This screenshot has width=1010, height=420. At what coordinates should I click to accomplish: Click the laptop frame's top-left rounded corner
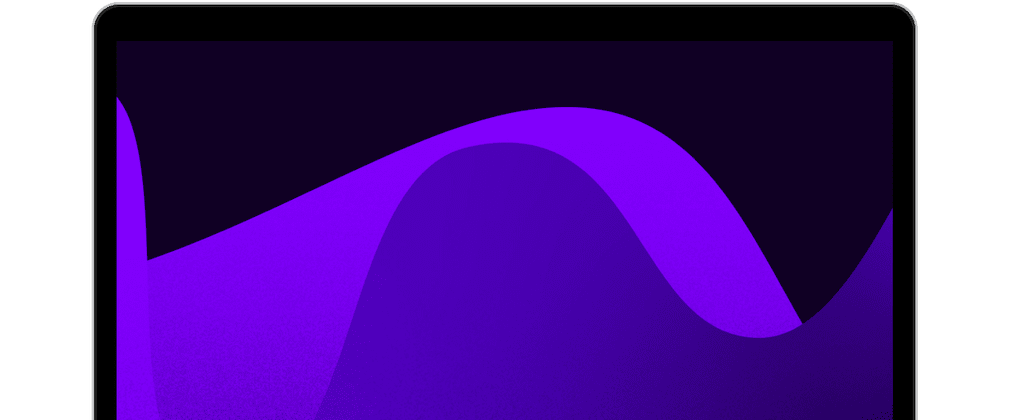tap(101, 12)
